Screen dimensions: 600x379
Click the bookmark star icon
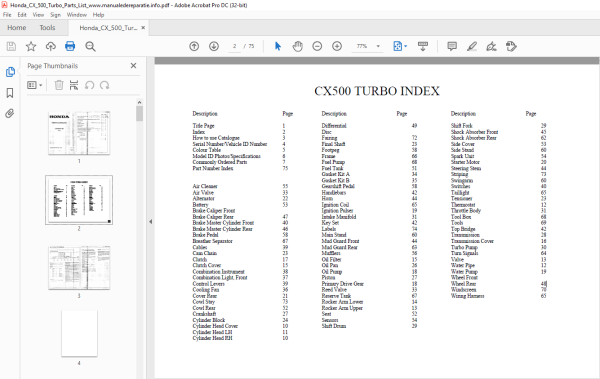[x=31, y=47]
